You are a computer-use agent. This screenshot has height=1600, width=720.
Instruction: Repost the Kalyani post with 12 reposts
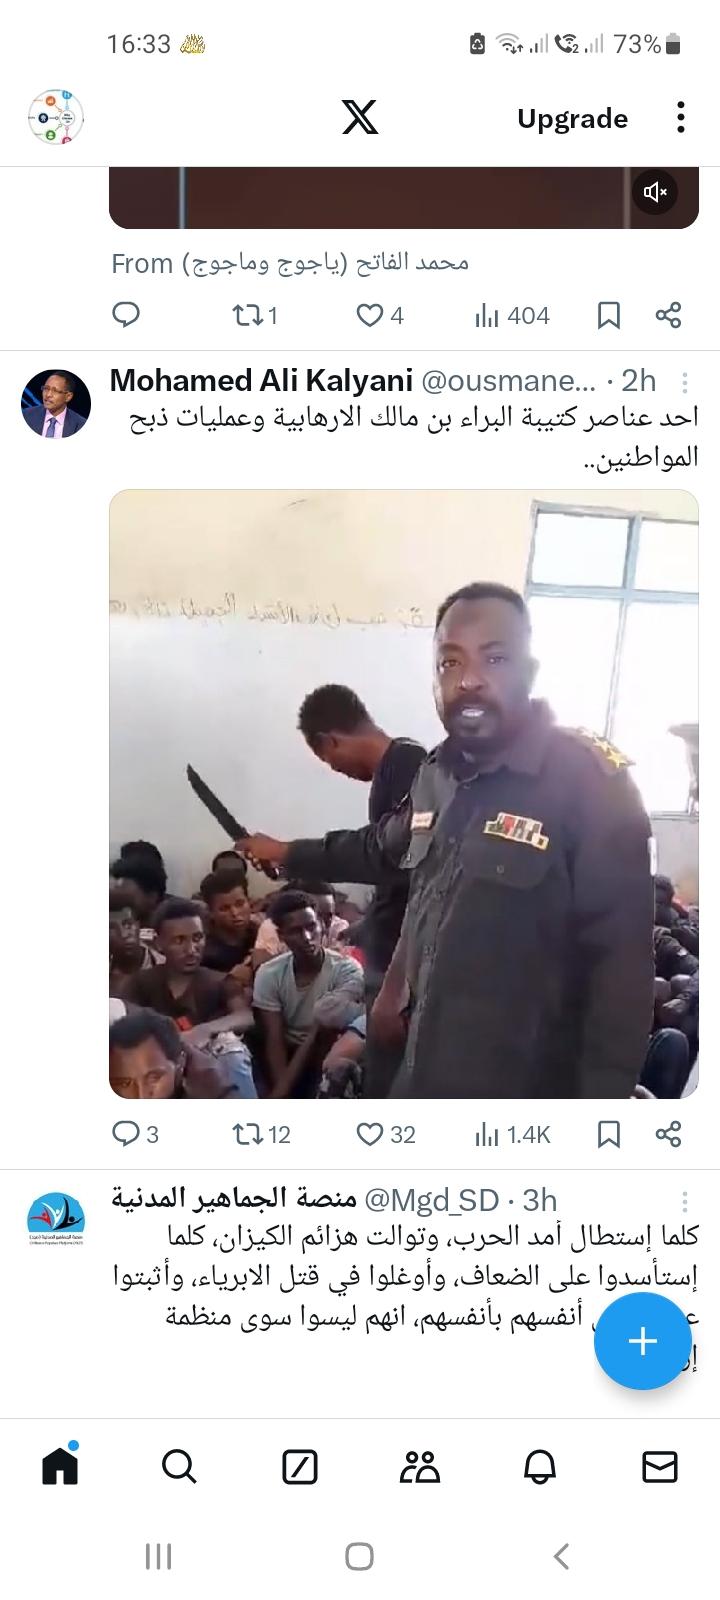click(260, 1134)
